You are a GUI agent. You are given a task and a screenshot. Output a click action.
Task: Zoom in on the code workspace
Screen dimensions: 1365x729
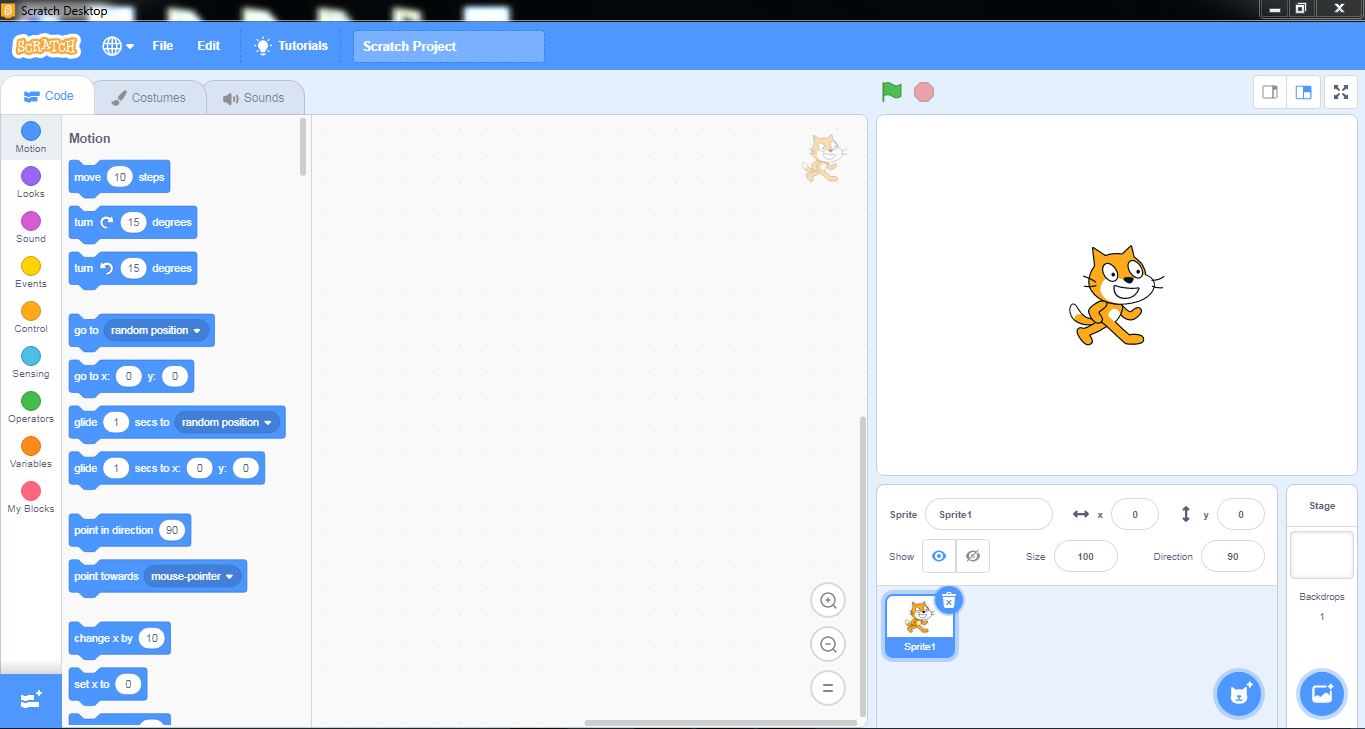(828, 601)
